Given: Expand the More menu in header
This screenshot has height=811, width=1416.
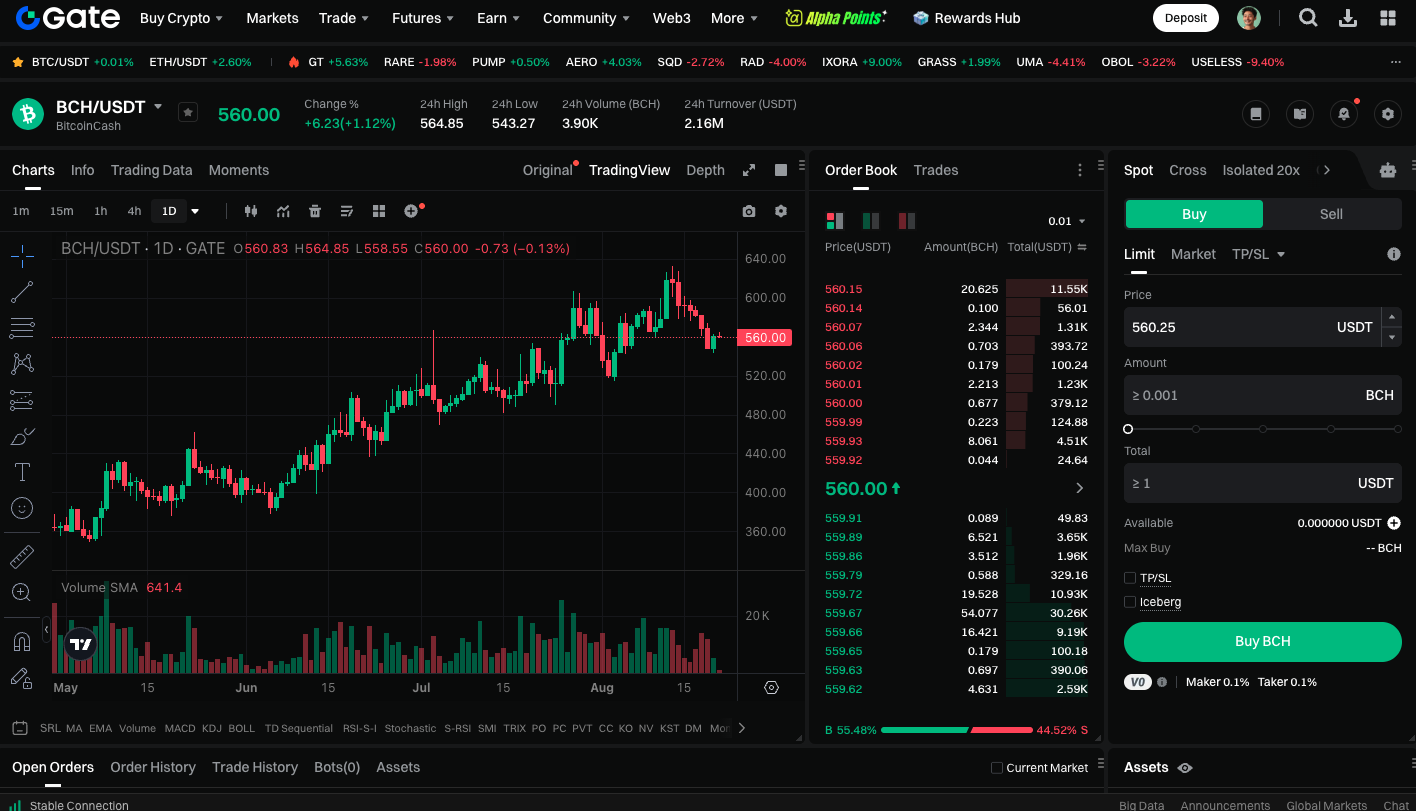Looking at the screenshot, I should pyautogui.click(x=734, y=18).
